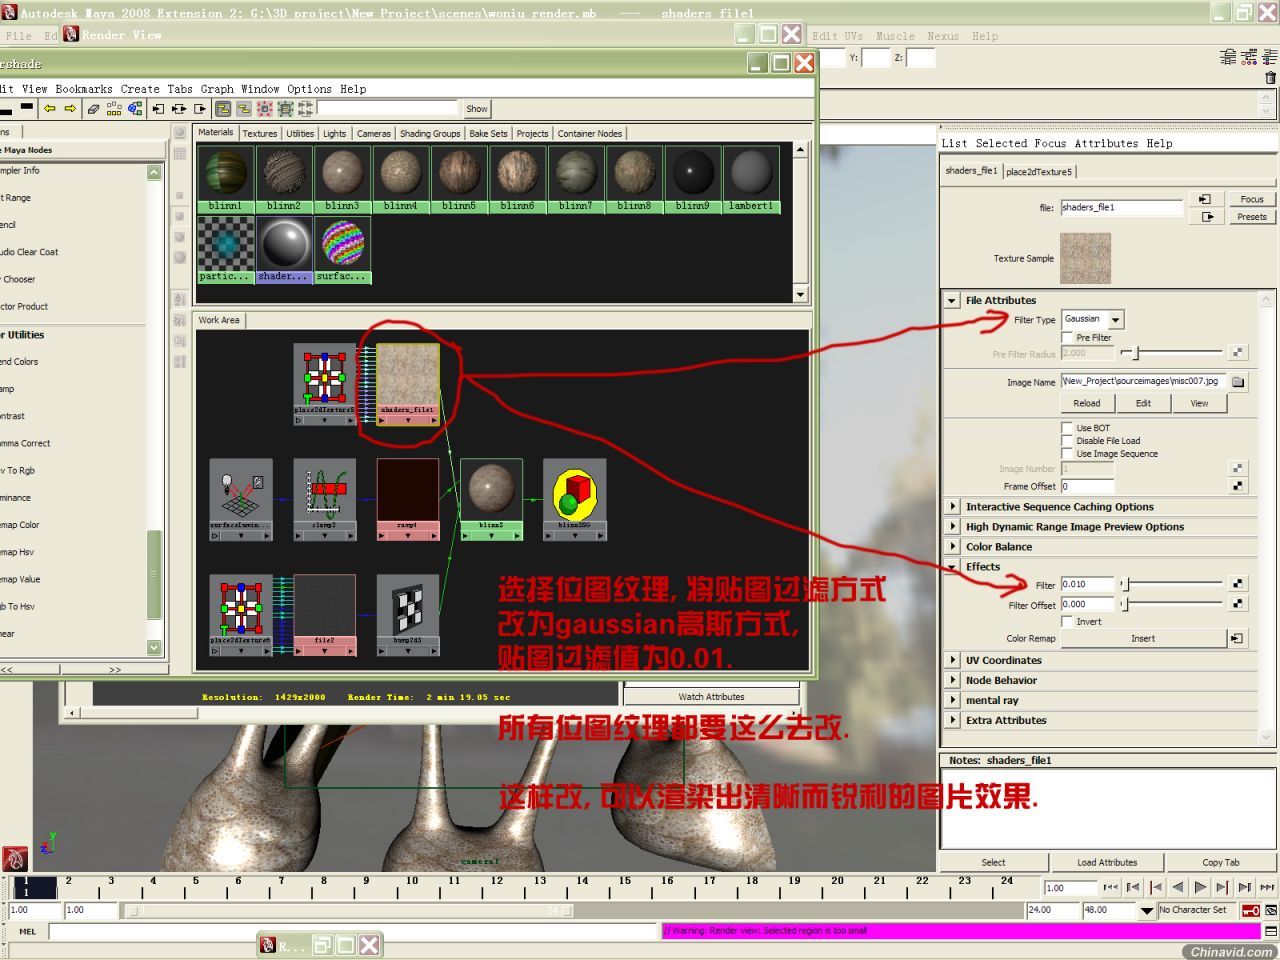Click the go to output connection icon
This screenshot has width=1280, height=960.
coord(1208,216)
